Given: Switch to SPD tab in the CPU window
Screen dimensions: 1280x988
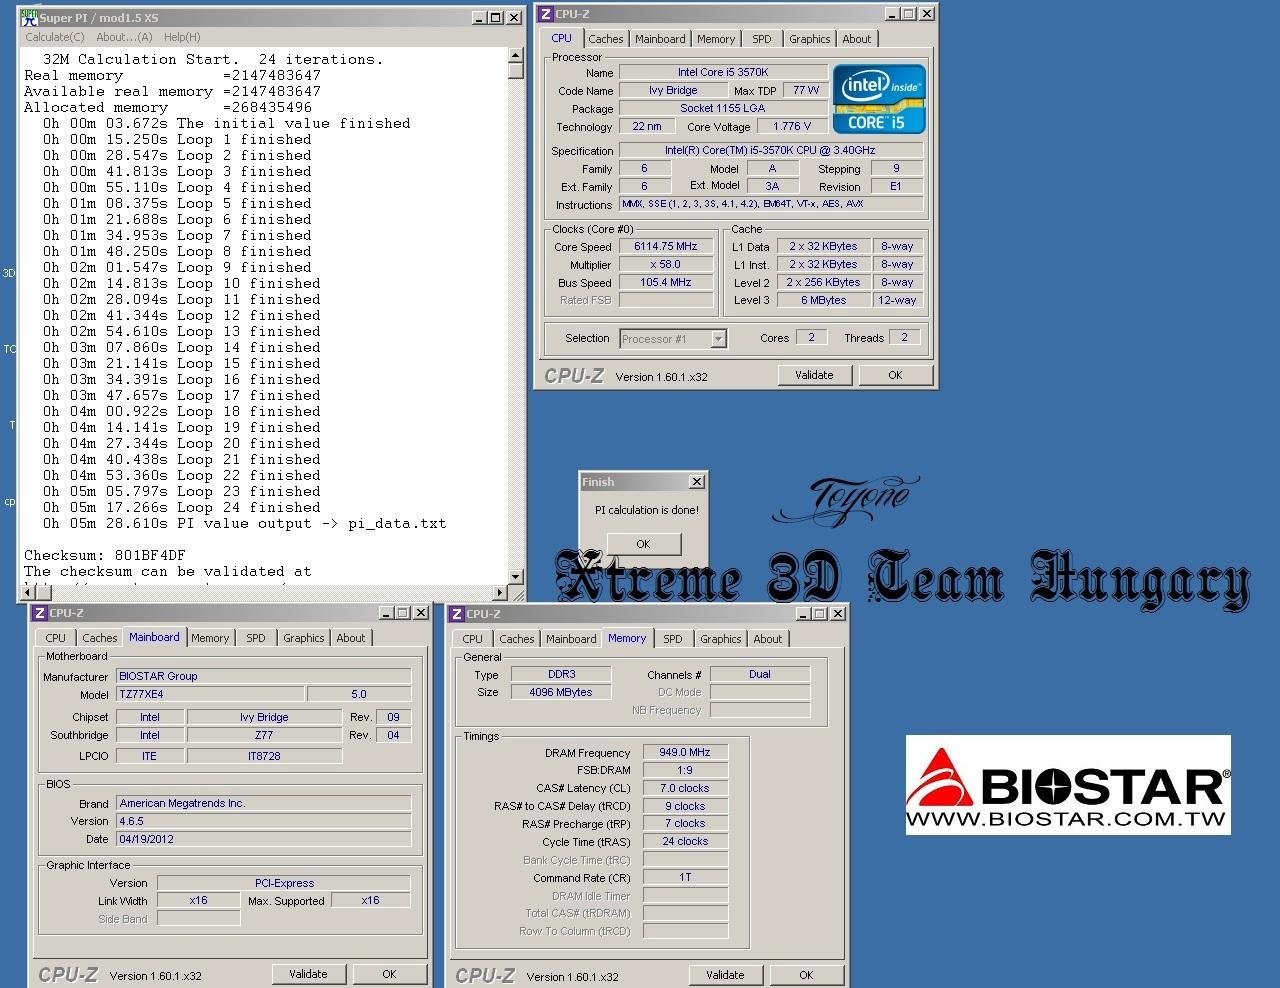Looking at the screenshot, I should coord(762,39).
